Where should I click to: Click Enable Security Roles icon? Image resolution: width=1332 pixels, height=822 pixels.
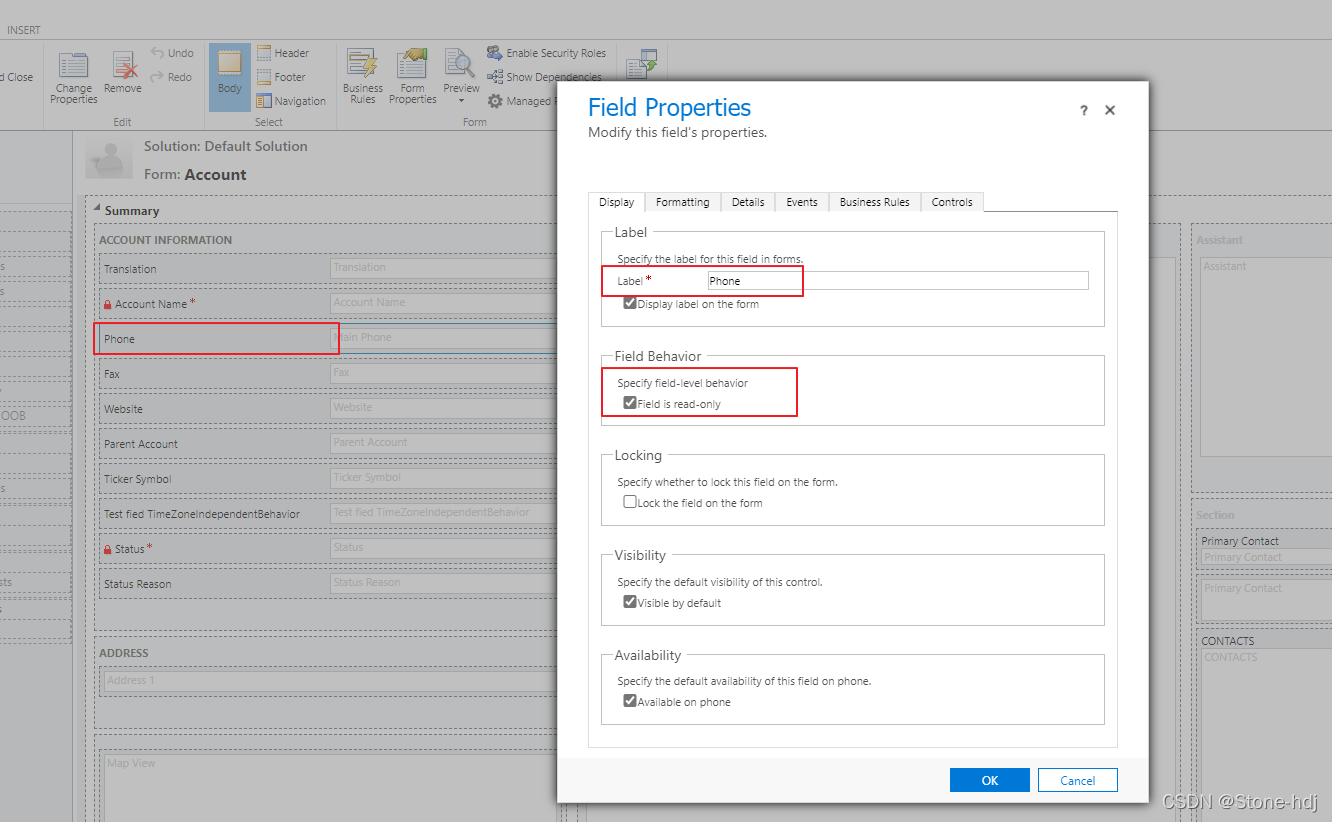coord(495,53)
